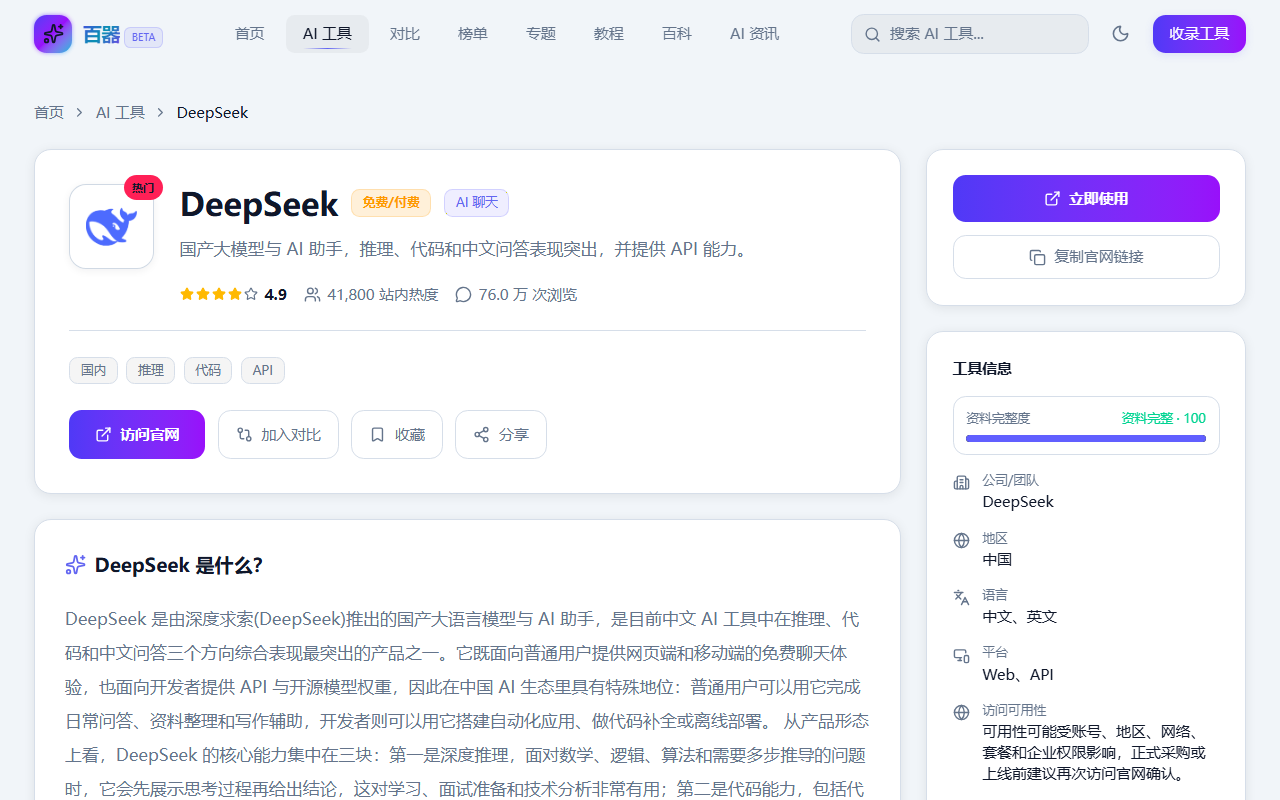
Task: Go to 榜单 in navigation
Action: (x=473, y=34)
